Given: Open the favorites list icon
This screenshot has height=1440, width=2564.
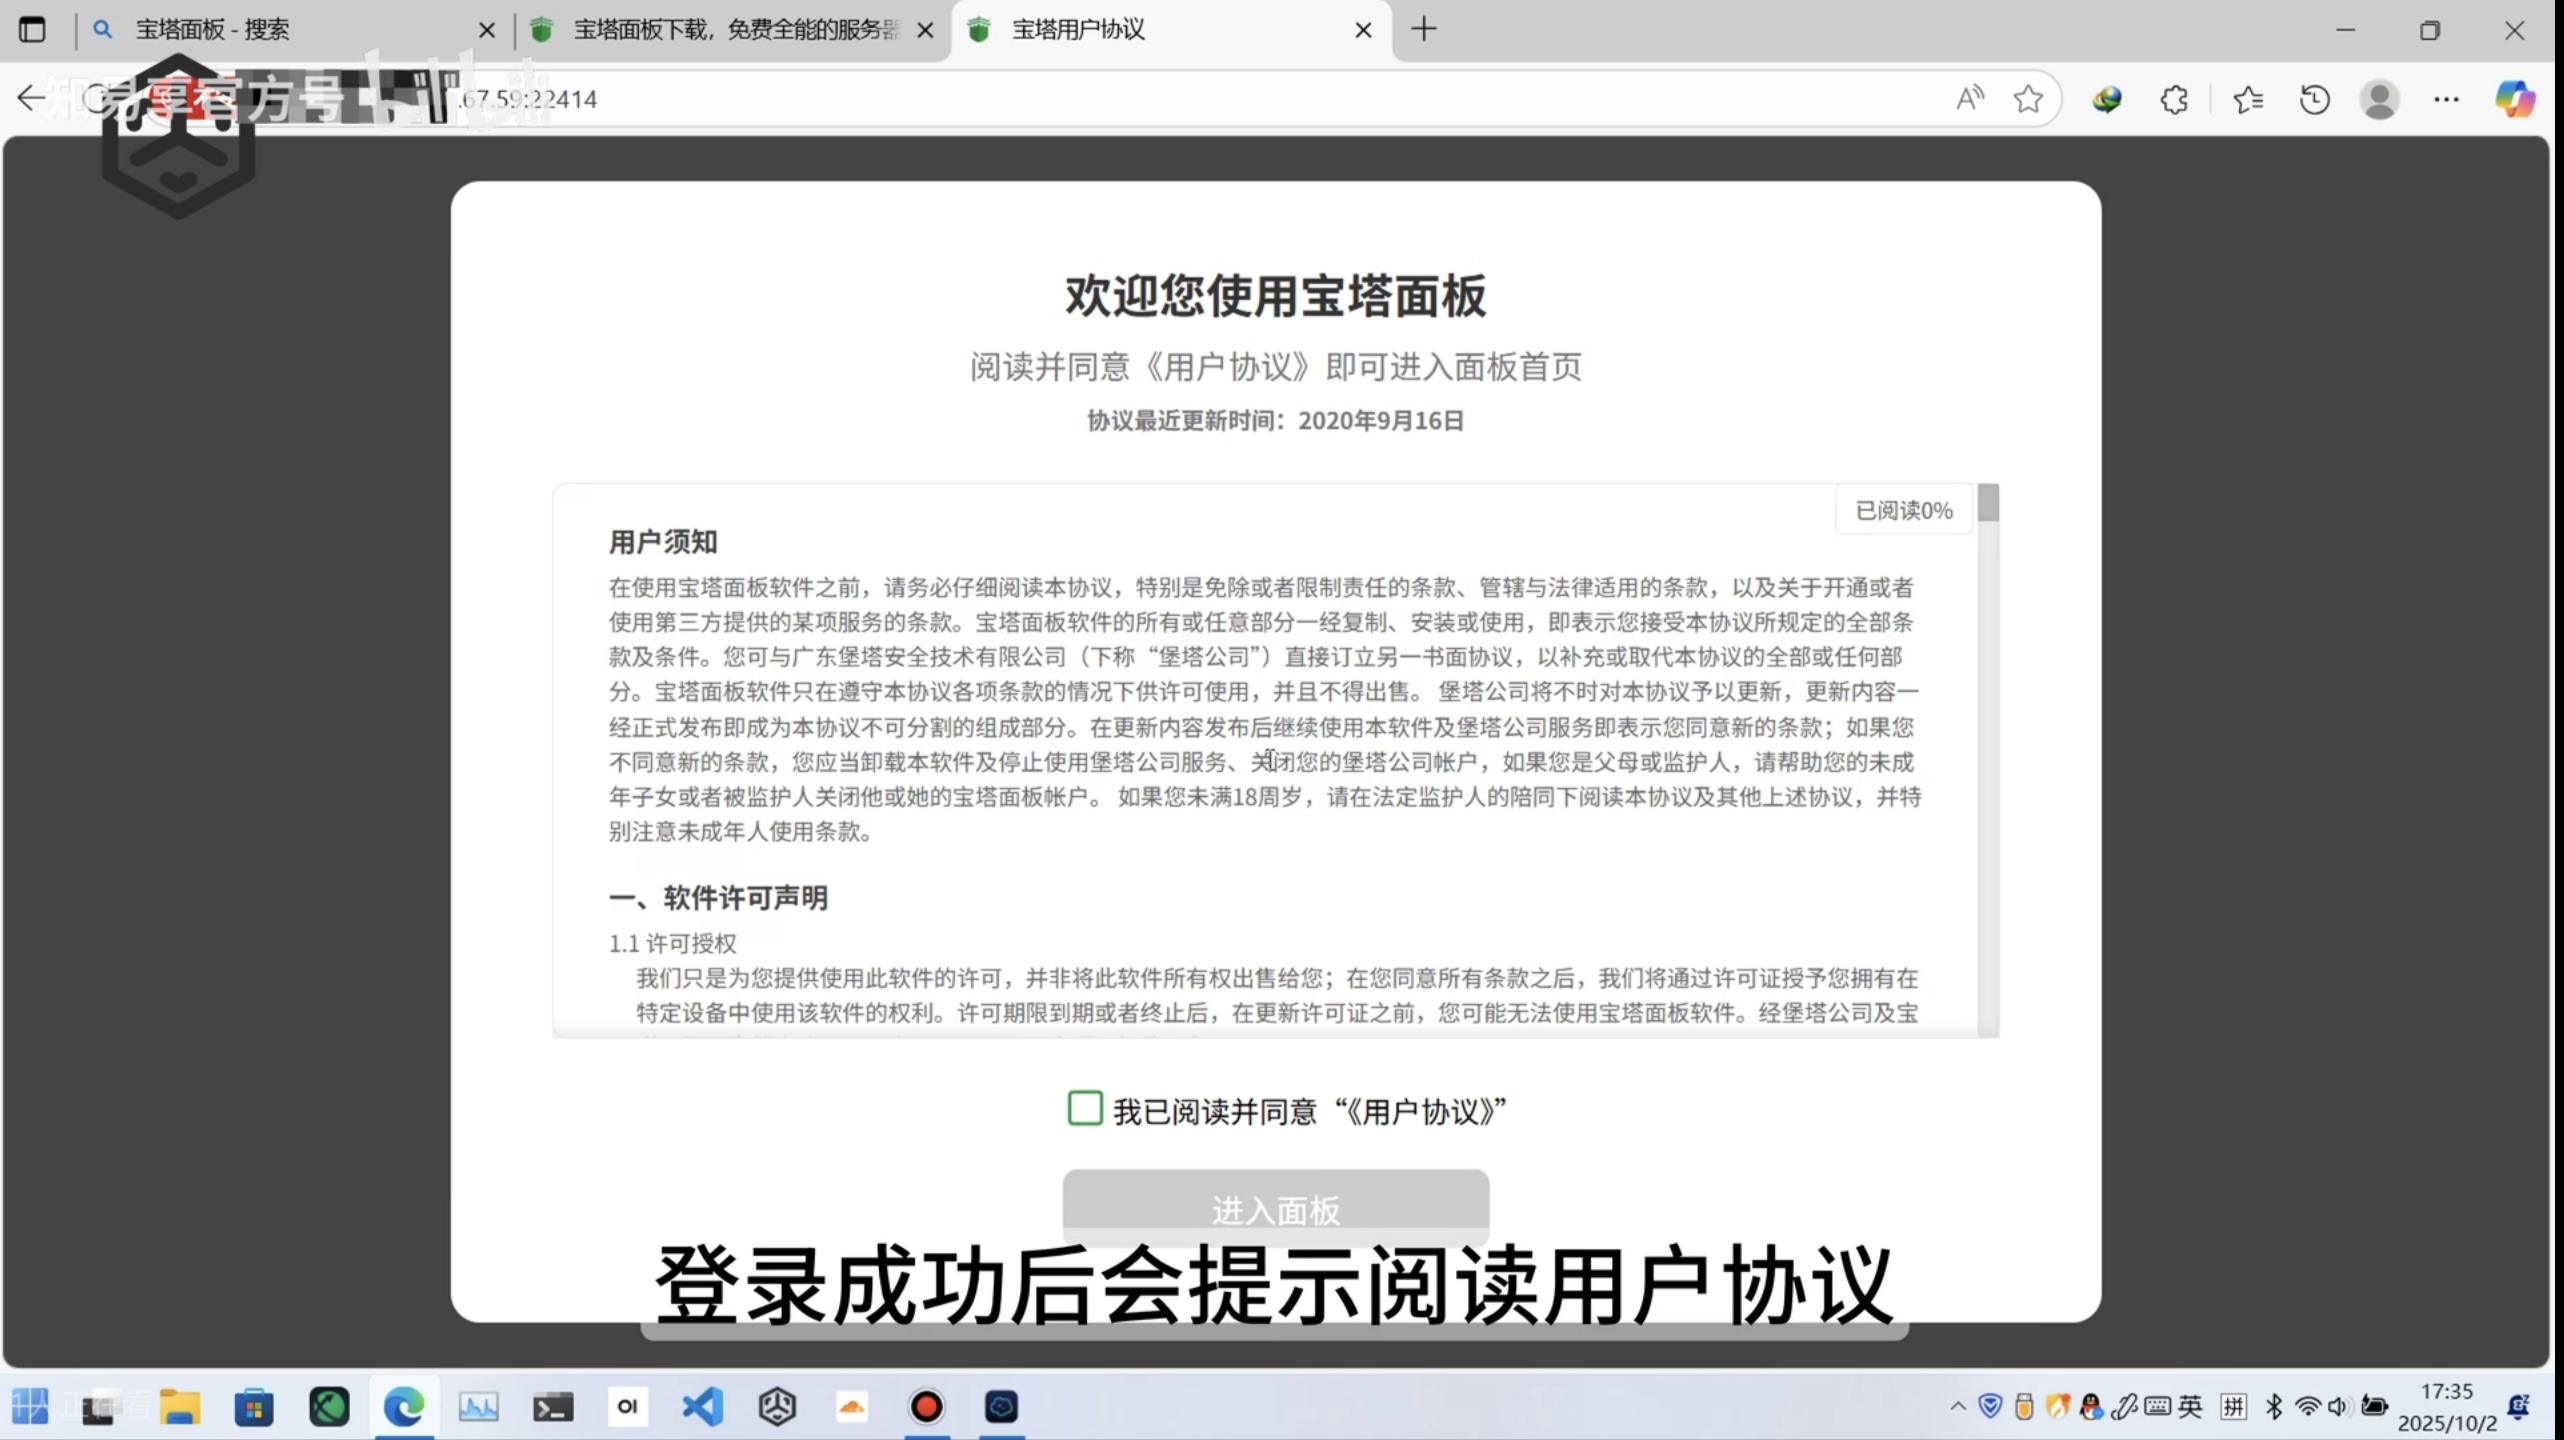Looking at the screenshot, I should pyautogui.click(x=2248, y=99).
